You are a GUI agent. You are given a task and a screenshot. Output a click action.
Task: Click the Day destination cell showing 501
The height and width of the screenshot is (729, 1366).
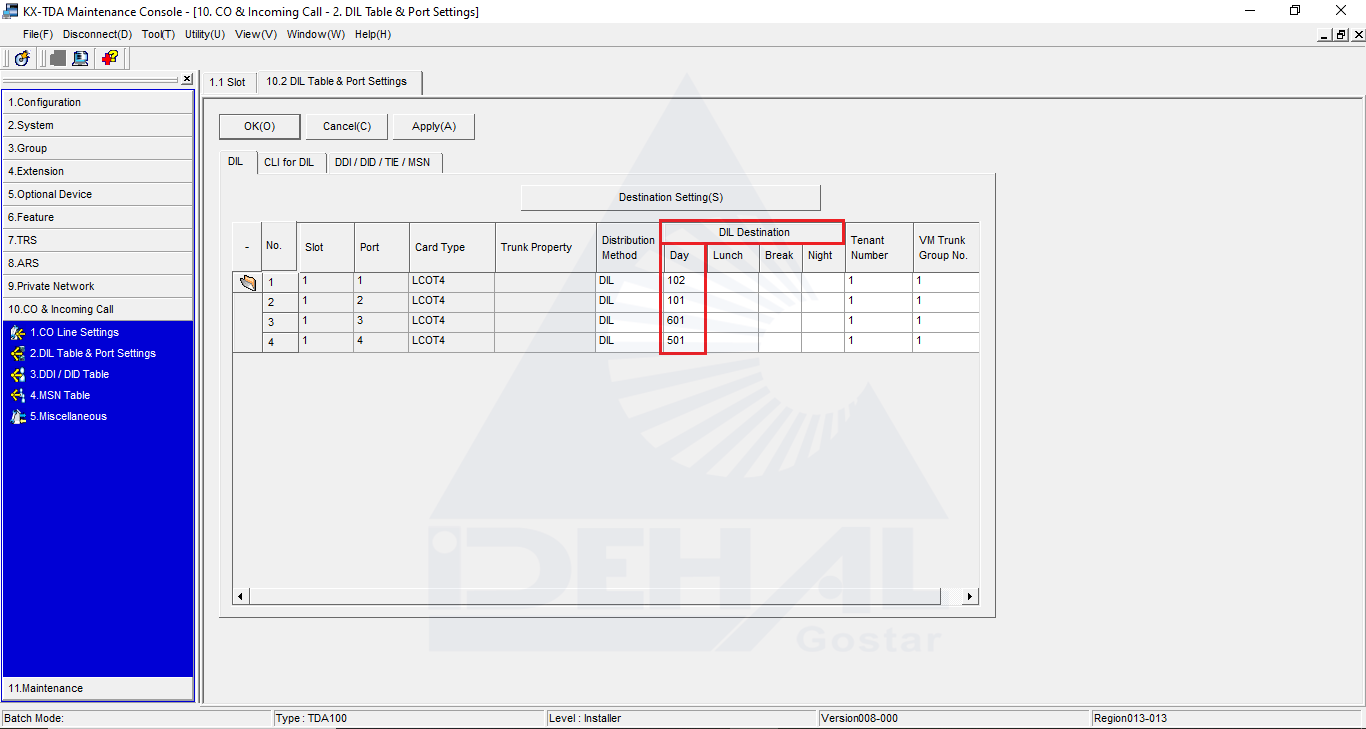(683, 341)
